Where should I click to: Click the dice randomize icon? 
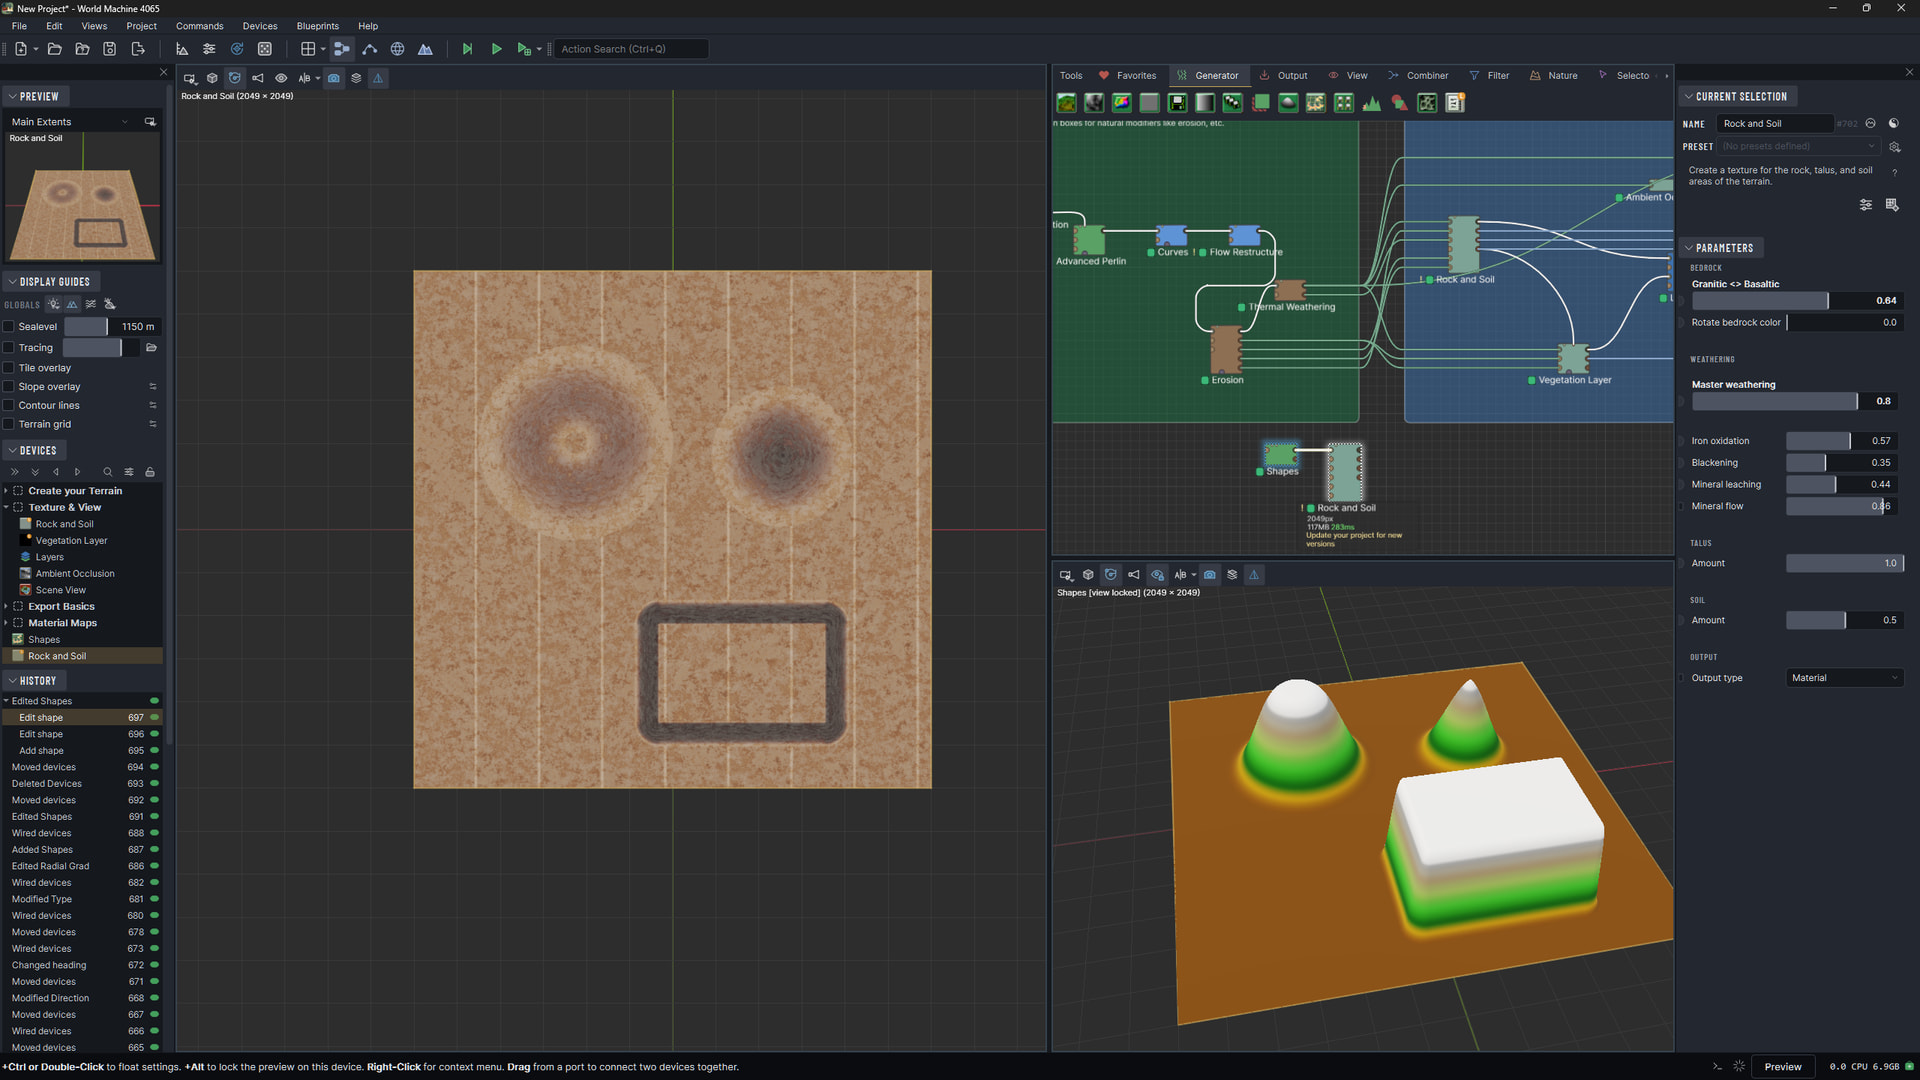[x=265, y=49]
